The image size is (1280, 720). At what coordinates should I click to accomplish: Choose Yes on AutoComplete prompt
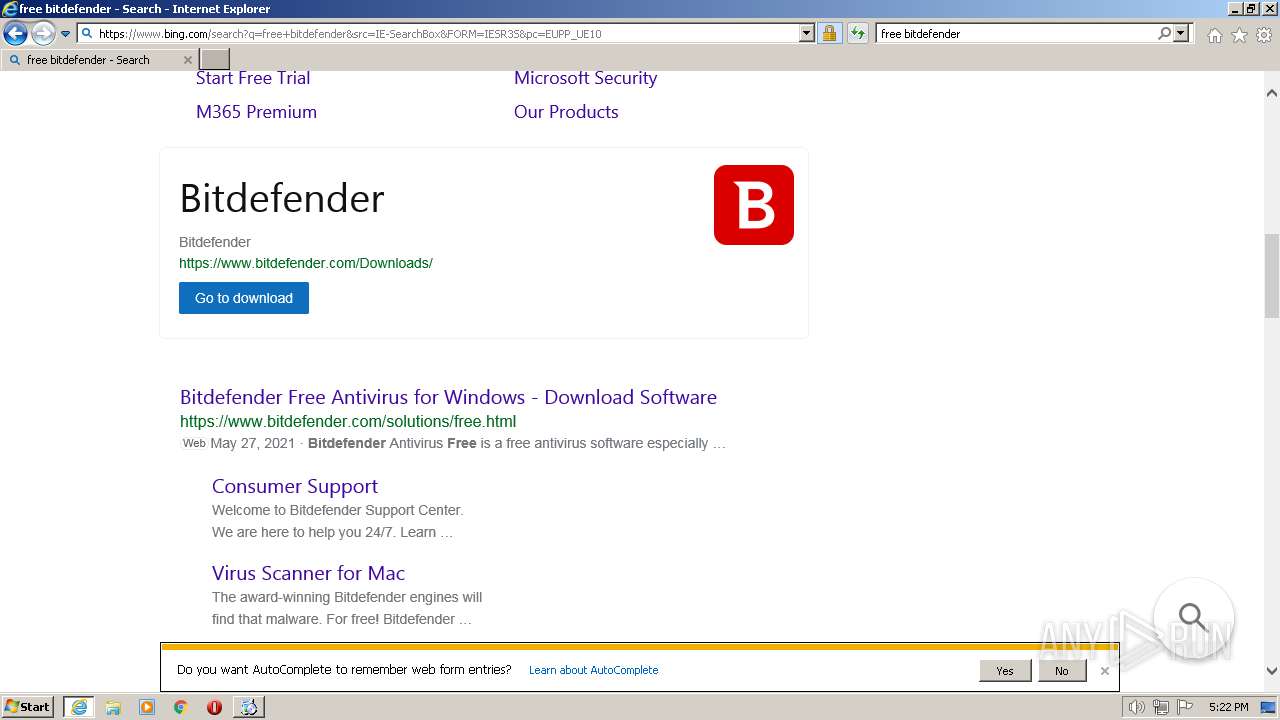coord(1005,671)
